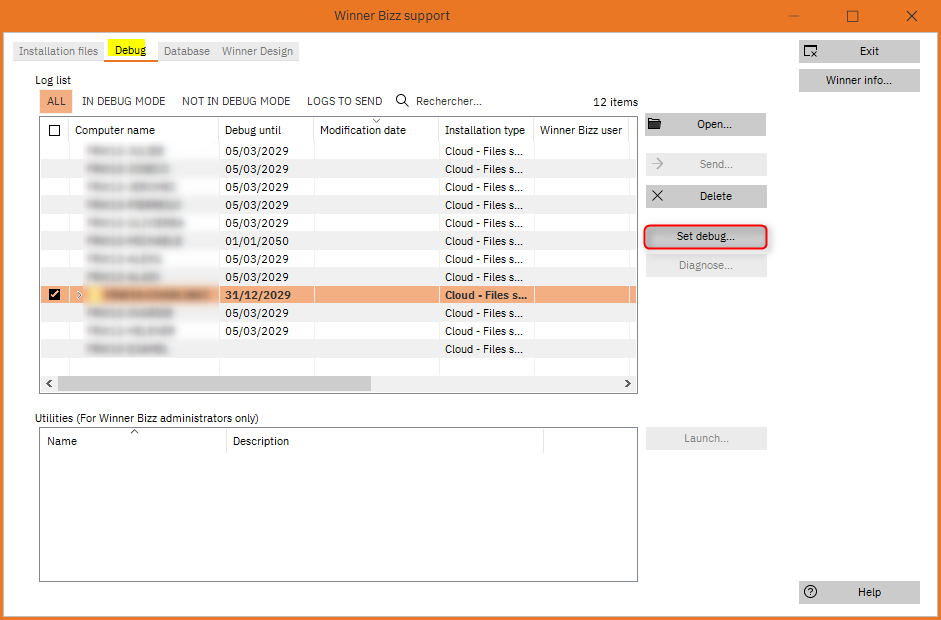Click the Winner info... button
The image size is (941, 620).
[x=859, y=80]
